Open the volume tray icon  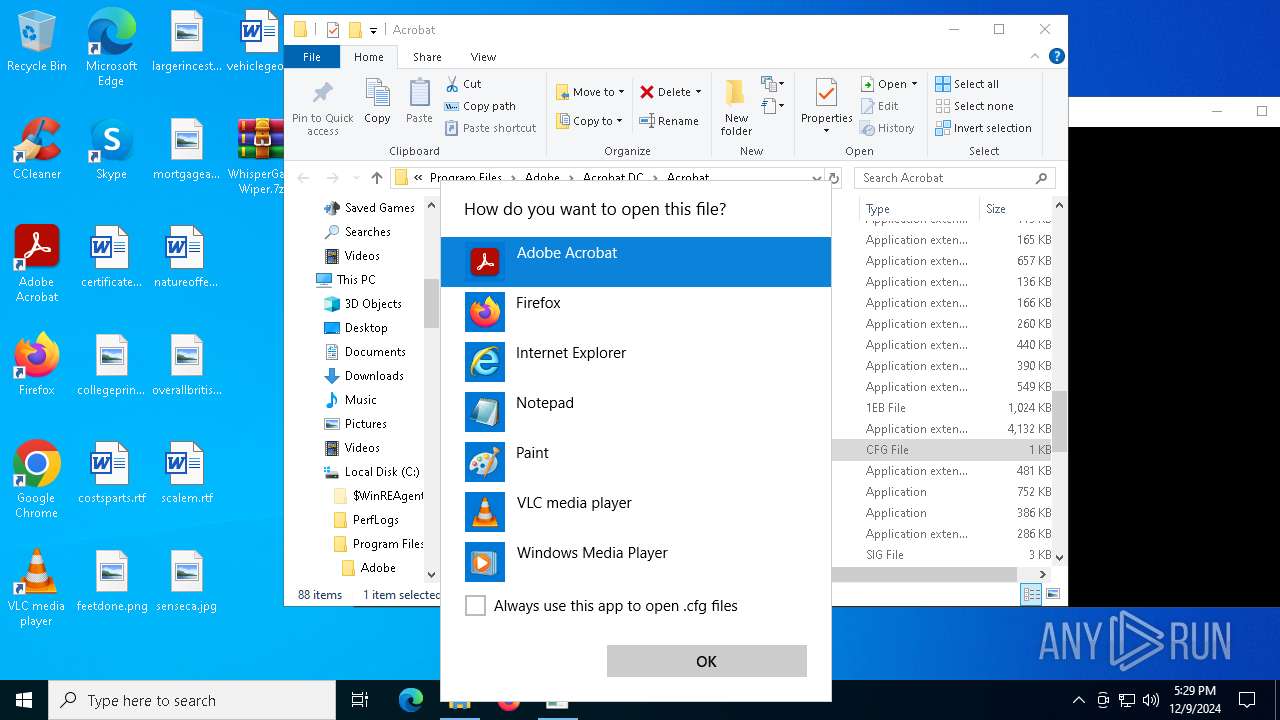pos(1150,700)
